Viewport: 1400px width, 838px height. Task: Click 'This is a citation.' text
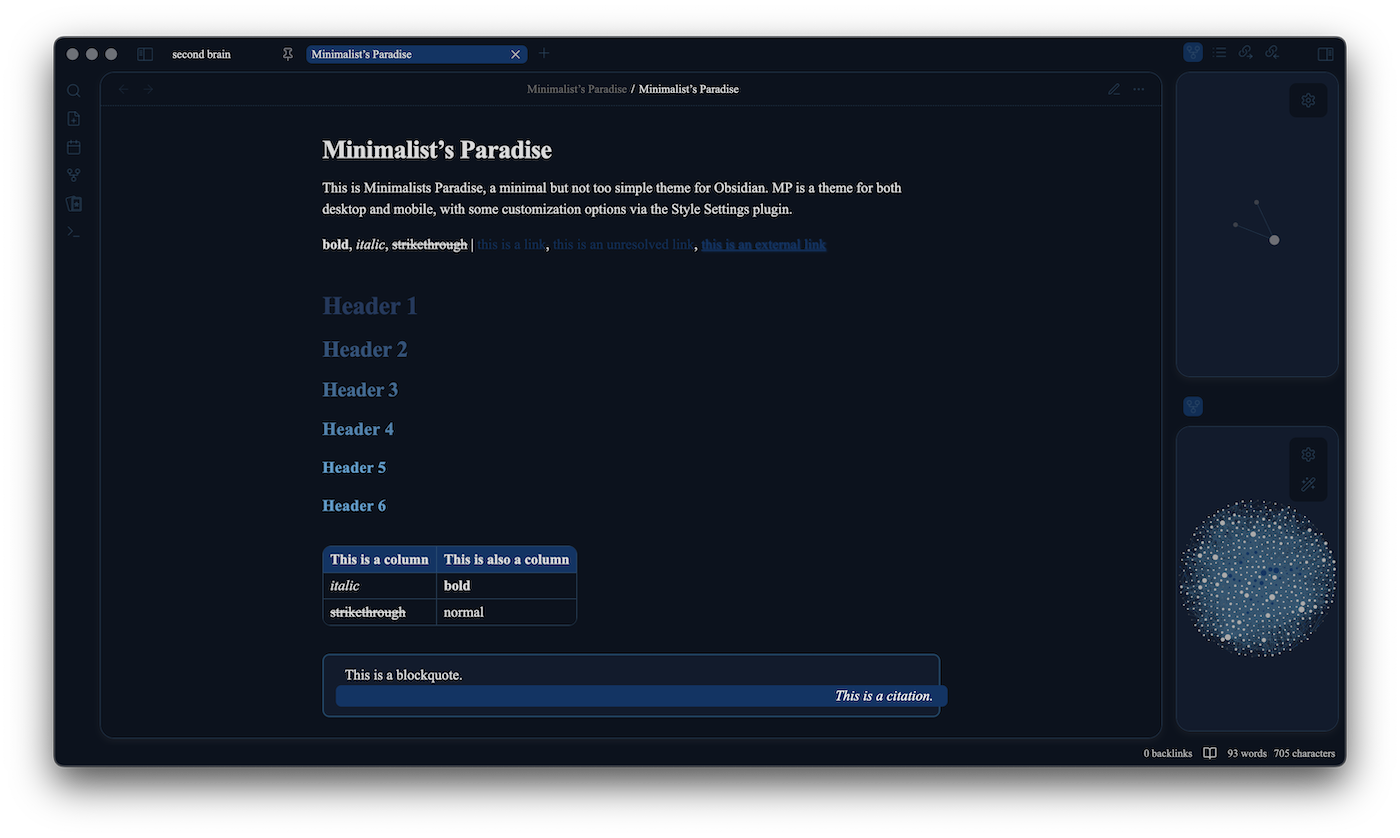point(884,696)
